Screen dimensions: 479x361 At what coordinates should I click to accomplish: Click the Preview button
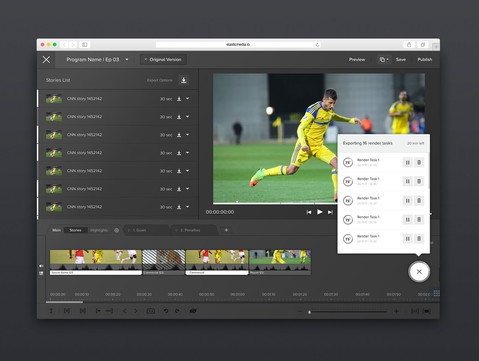click(x=357, y=60)
